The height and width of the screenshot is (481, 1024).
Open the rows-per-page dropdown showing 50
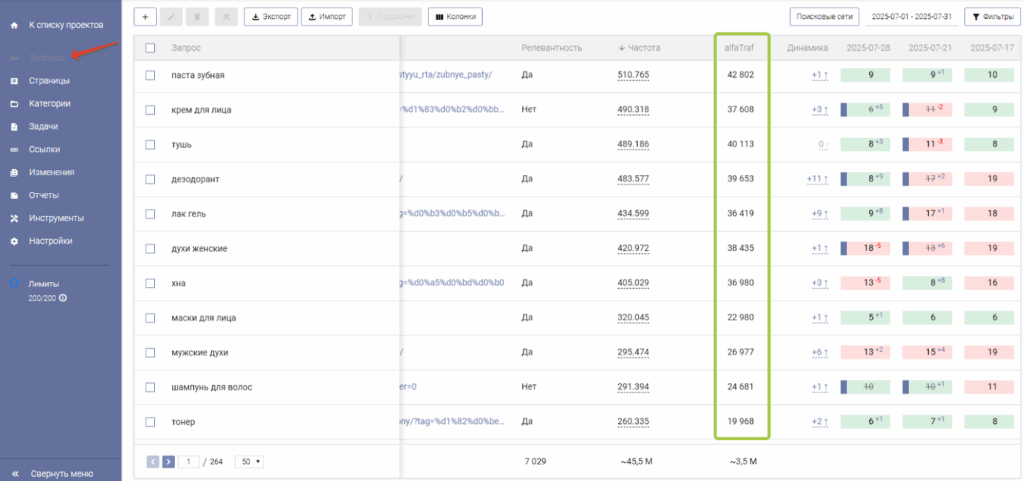(248, 461)
